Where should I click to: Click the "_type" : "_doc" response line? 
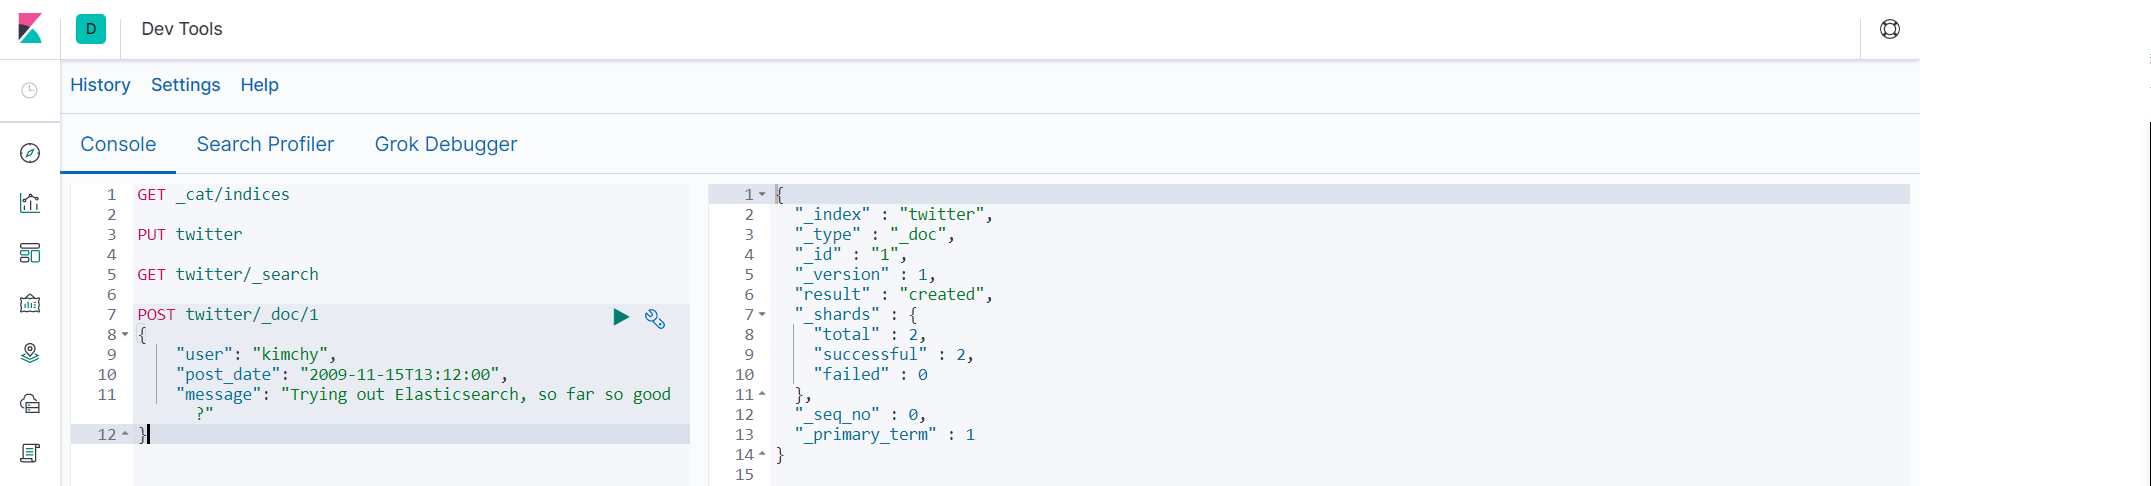(875, 234)
